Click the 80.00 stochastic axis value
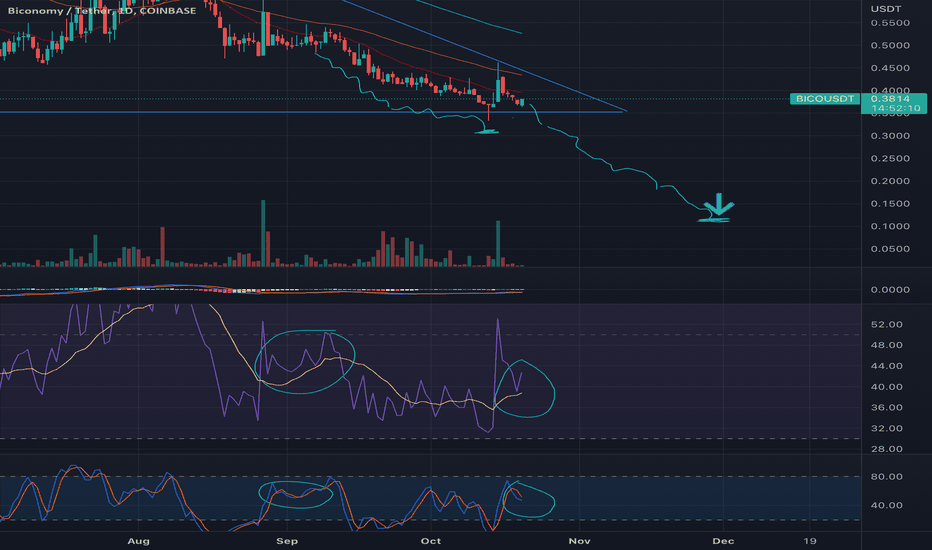Image resolution: width=932 pixels, height=550 pixels. 886,476
